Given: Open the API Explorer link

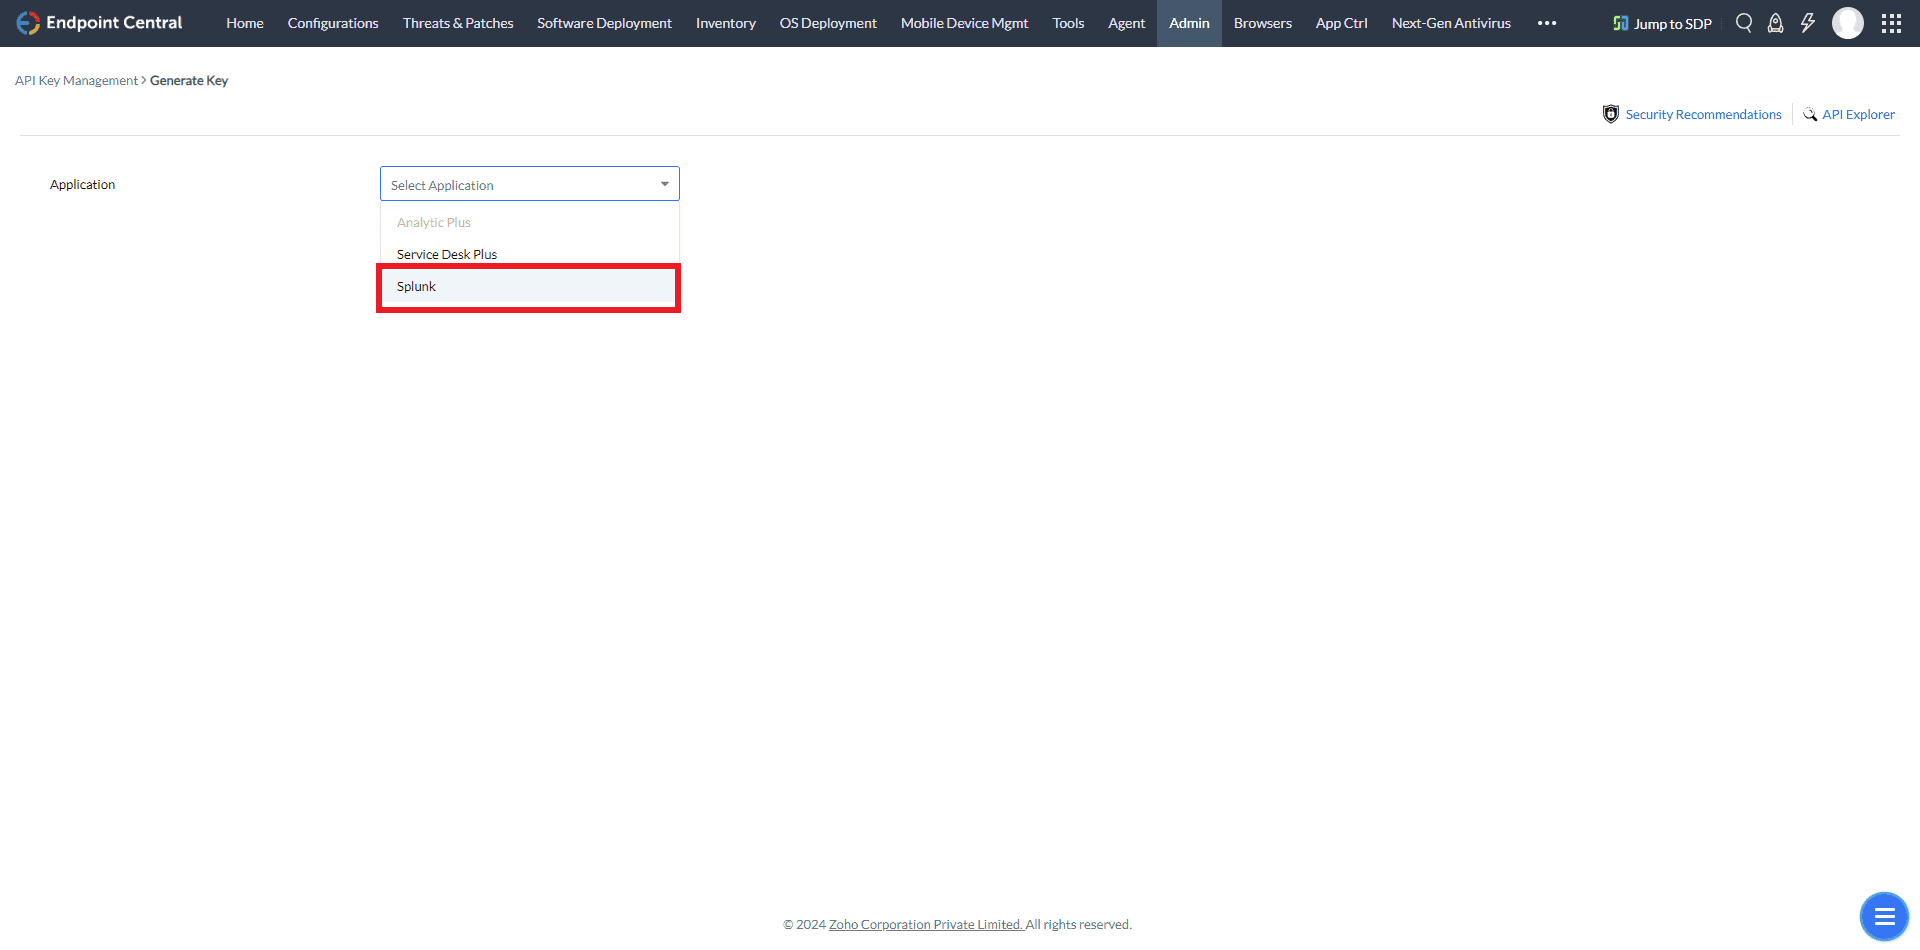Looking at the screenshot, I should click(x=1858, y=114).
